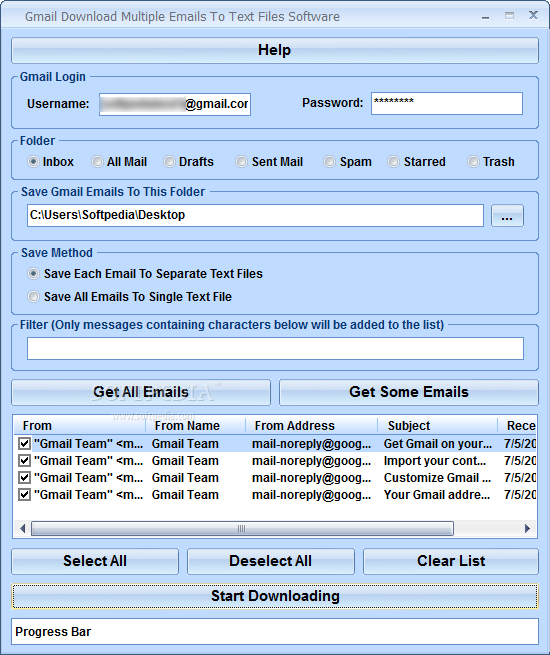Click the horizontal scrollbar thumb
This screenshot has height=655, width=550.
(x=242, y=529)
